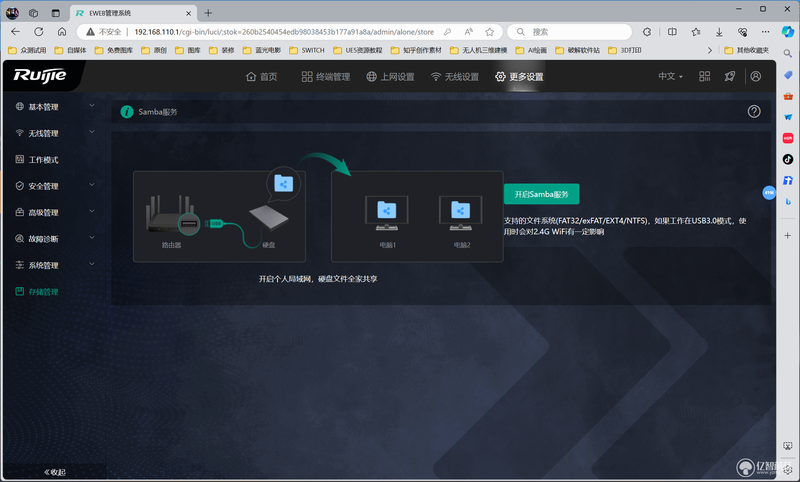Expand the 安全管理 sidebar section
The height and width of the screenshot is (482, 800).
(x=55, y=186)
